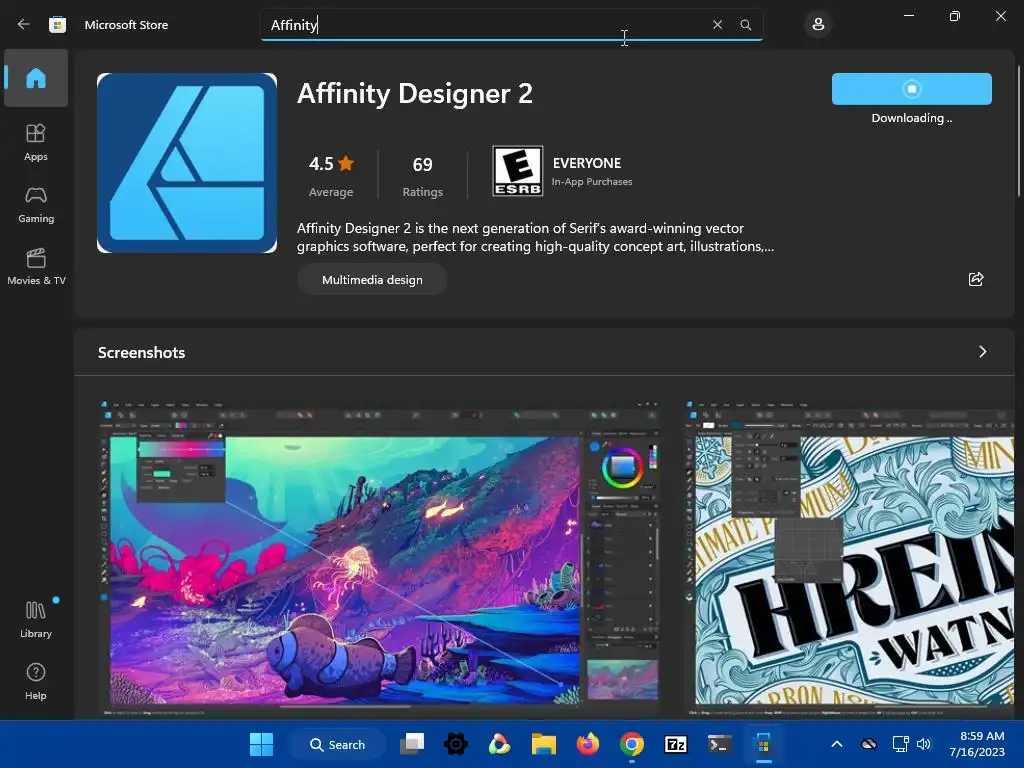Click the Microsoft Store logo icon
The height and width of the screenshot is (768, 1024).
57,24
